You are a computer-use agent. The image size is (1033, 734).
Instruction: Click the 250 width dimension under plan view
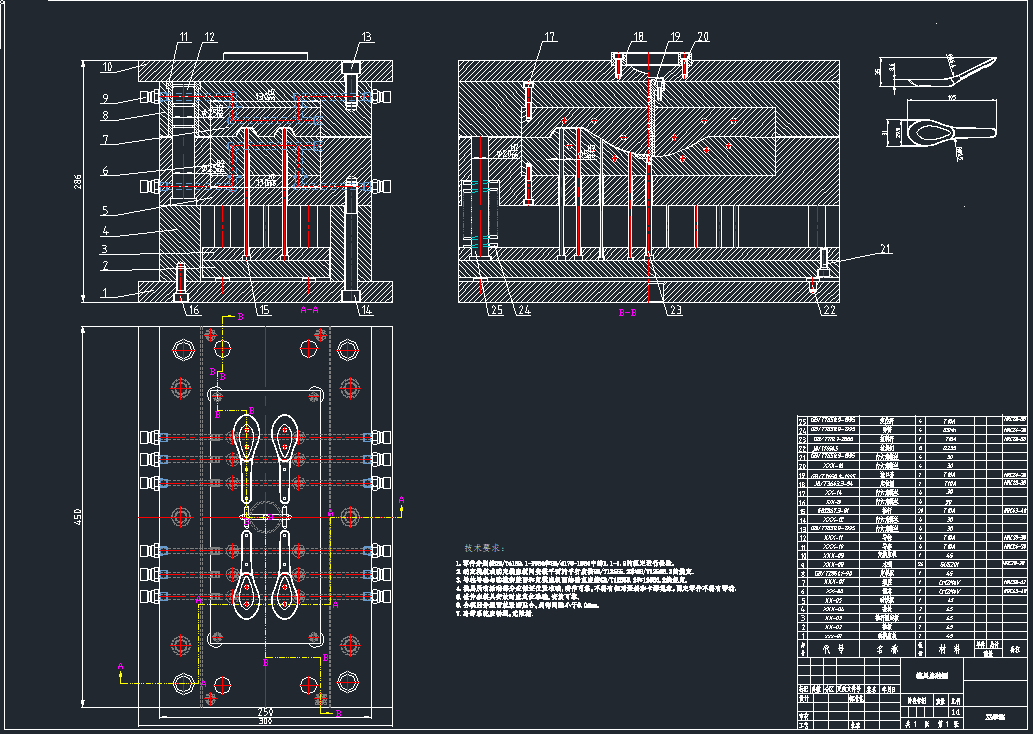pos(265,712)
